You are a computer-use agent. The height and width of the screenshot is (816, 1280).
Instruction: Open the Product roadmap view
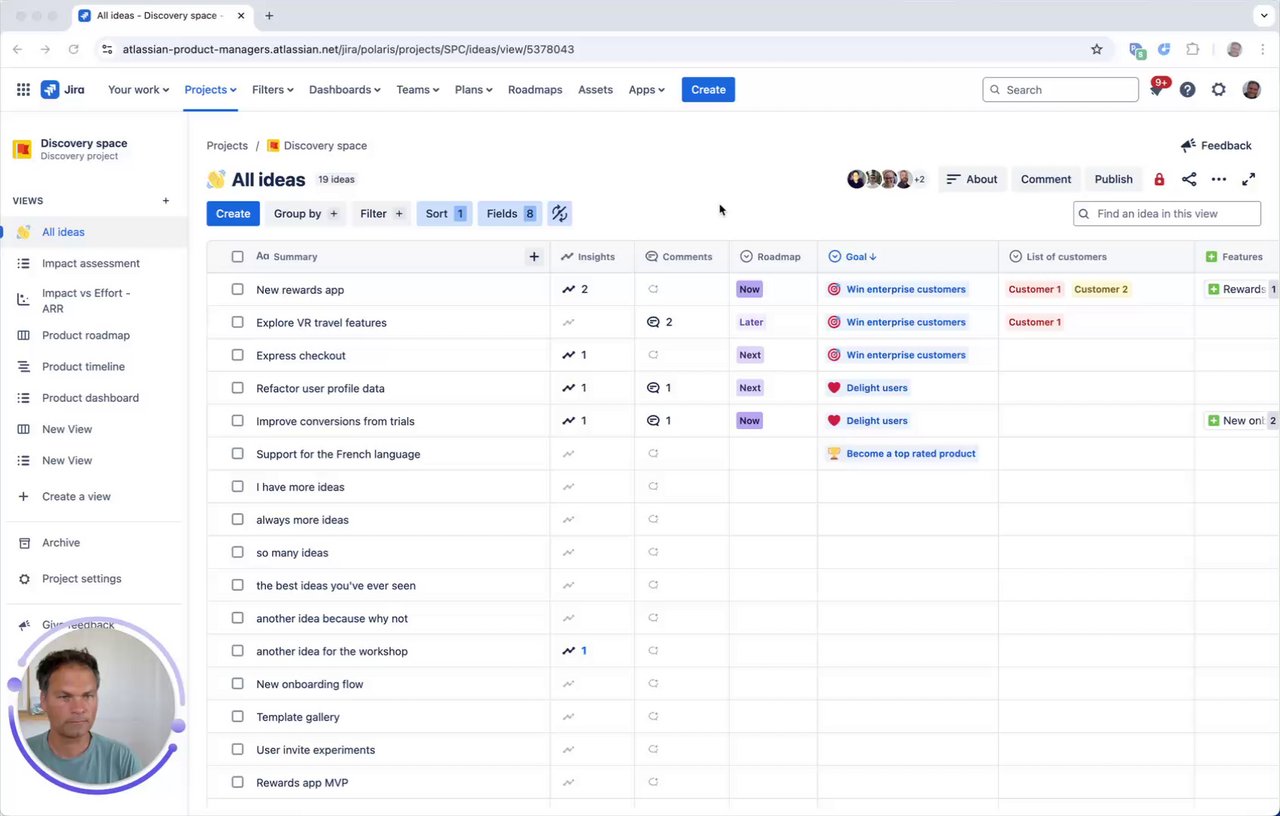[x=86, y=335]
